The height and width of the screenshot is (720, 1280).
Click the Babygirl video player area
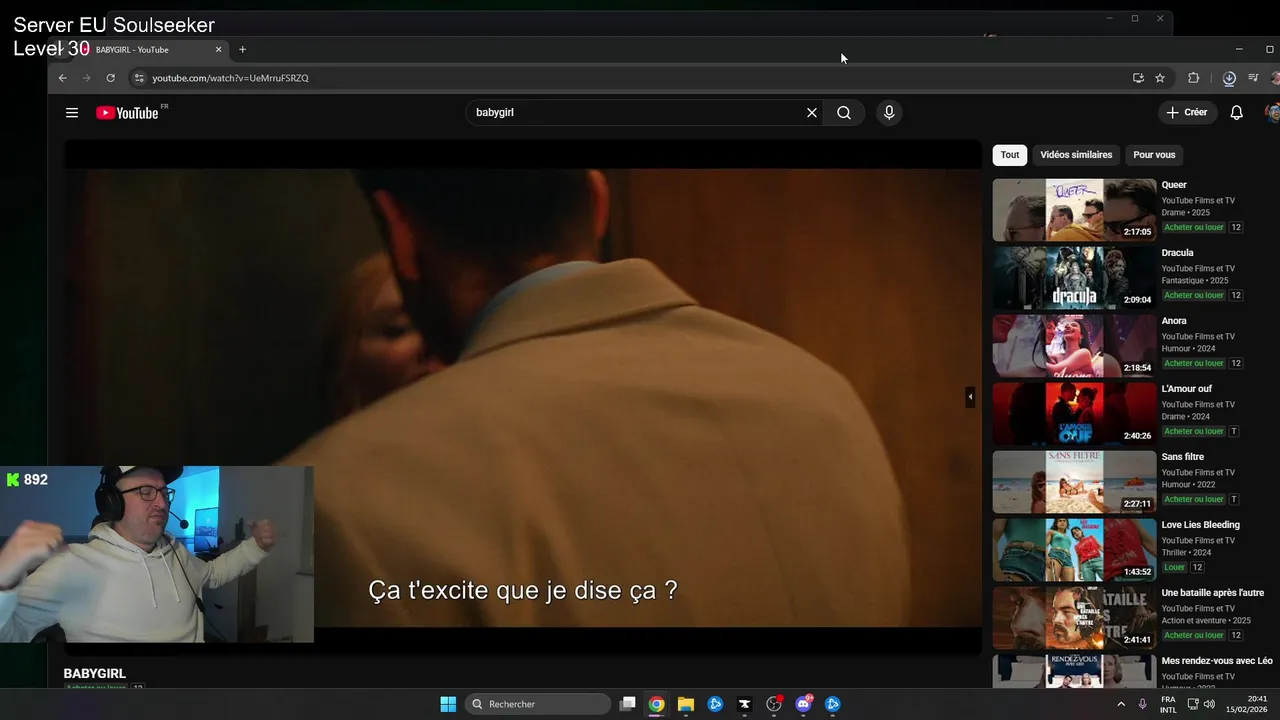click(x=523, y=397)
